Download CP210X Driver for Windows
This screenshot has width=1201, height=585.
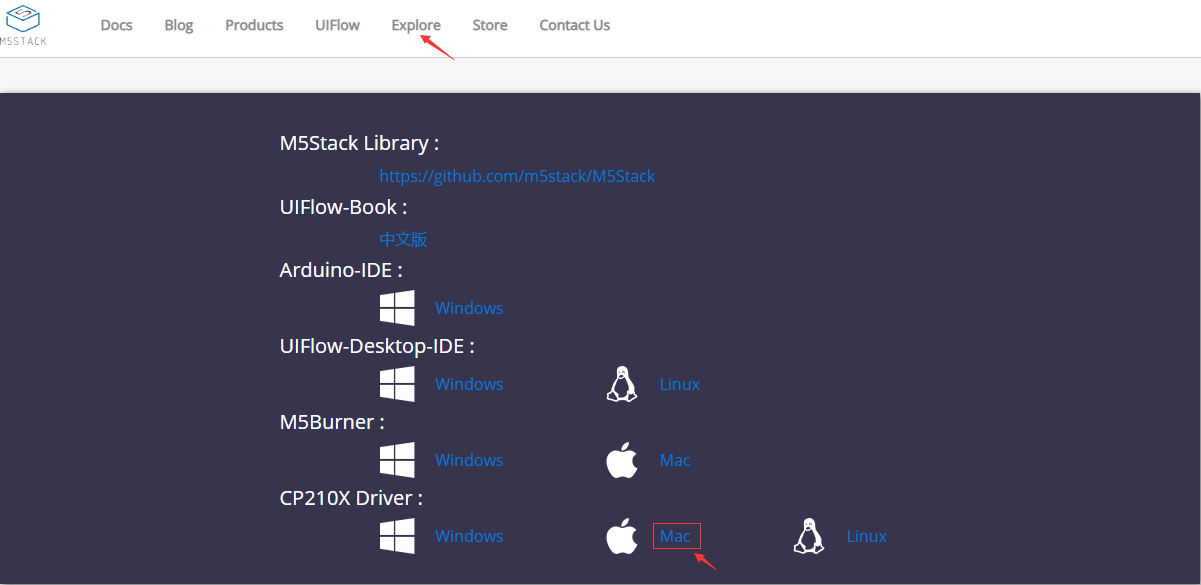(x=469, y=536)
